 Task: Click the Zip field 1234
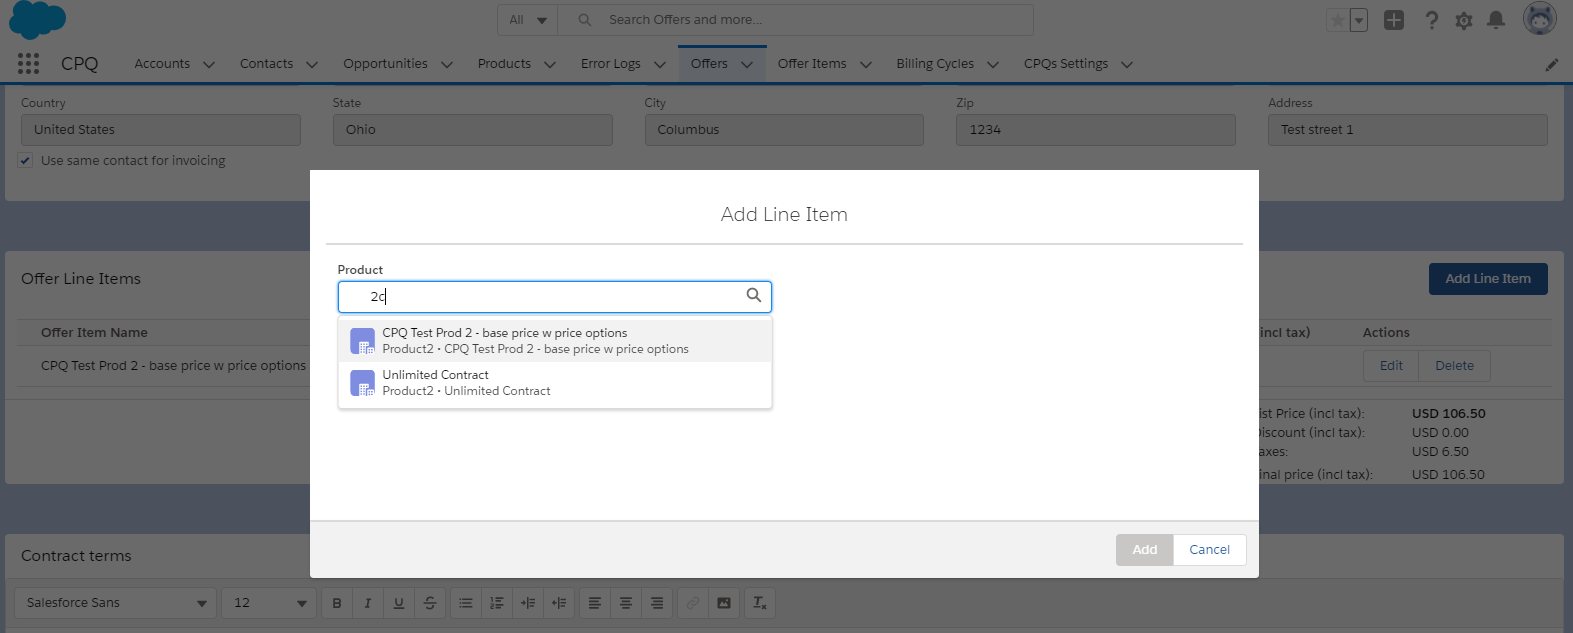tap(1096, 130)
